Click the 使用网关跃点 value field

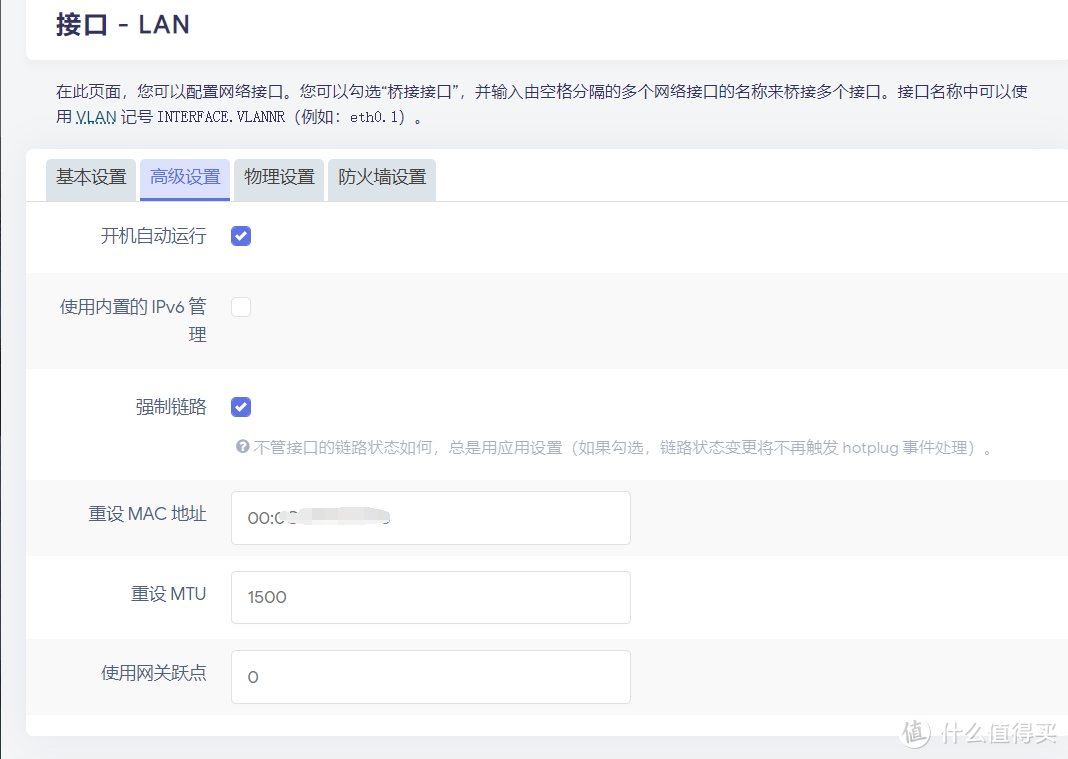click(x=430, y=677)
